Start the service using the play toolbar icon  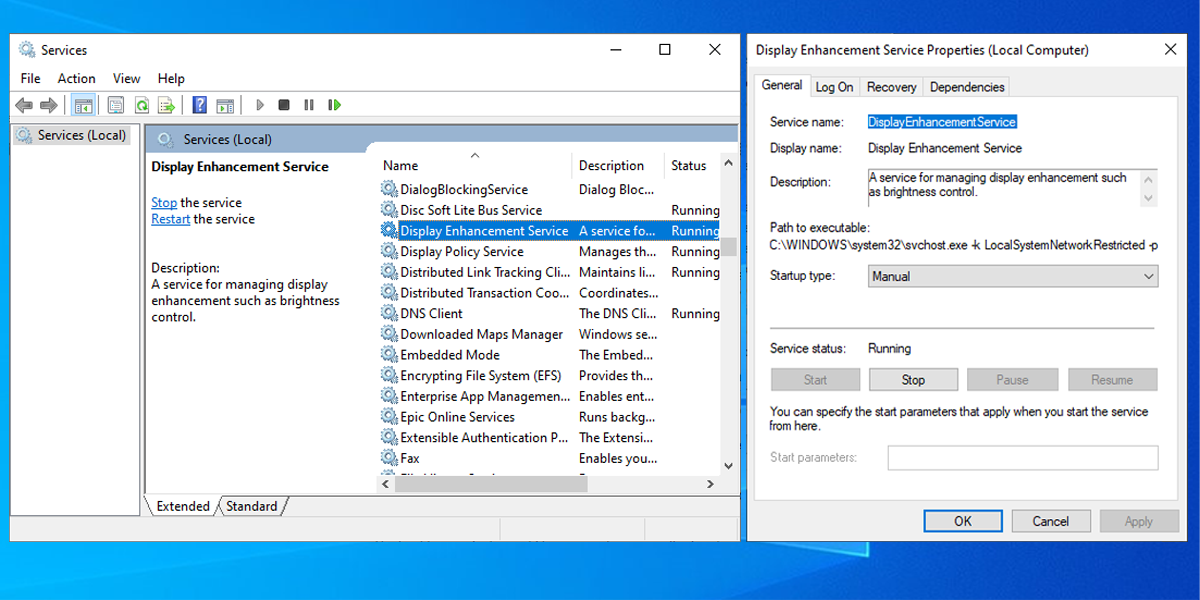(x=259, y=105)
